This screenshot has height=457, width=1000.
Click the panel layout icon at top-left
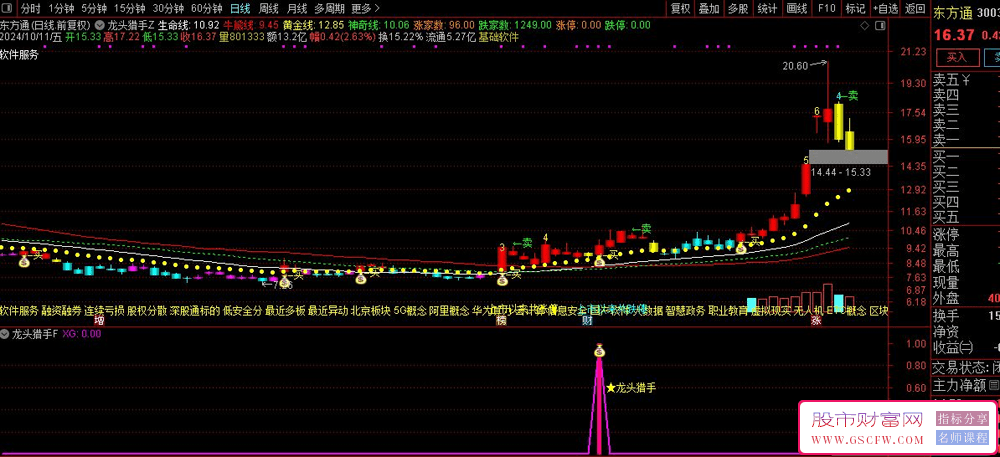(9, 8)
